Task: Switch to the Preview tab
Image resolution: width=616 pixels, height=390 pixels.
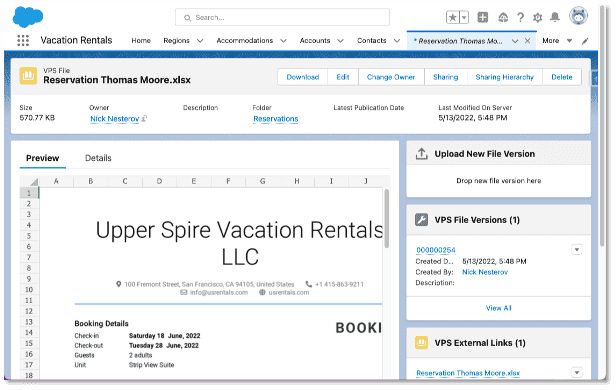Action: click(42, 158)
